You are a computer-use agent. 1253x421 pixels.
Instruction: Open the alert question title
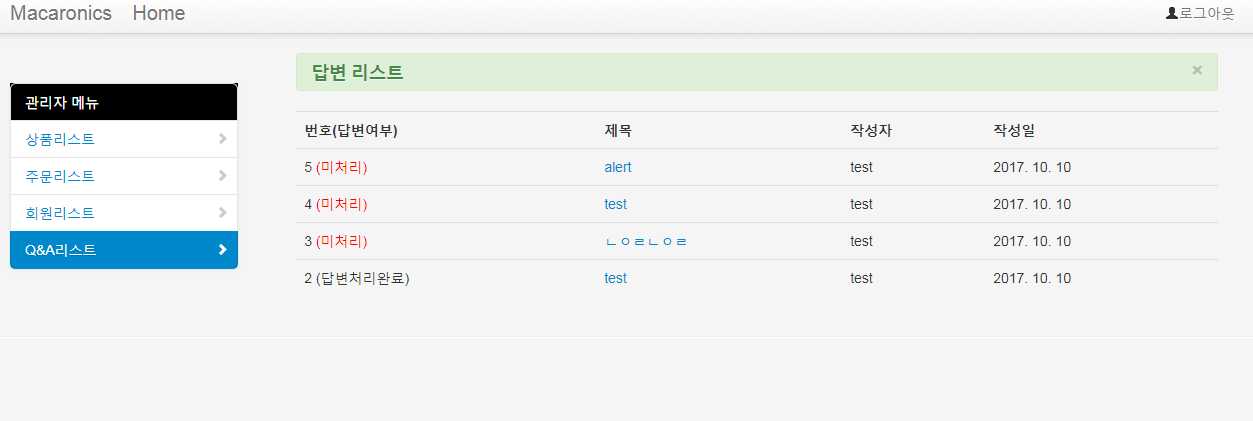(x=618, y=167)
